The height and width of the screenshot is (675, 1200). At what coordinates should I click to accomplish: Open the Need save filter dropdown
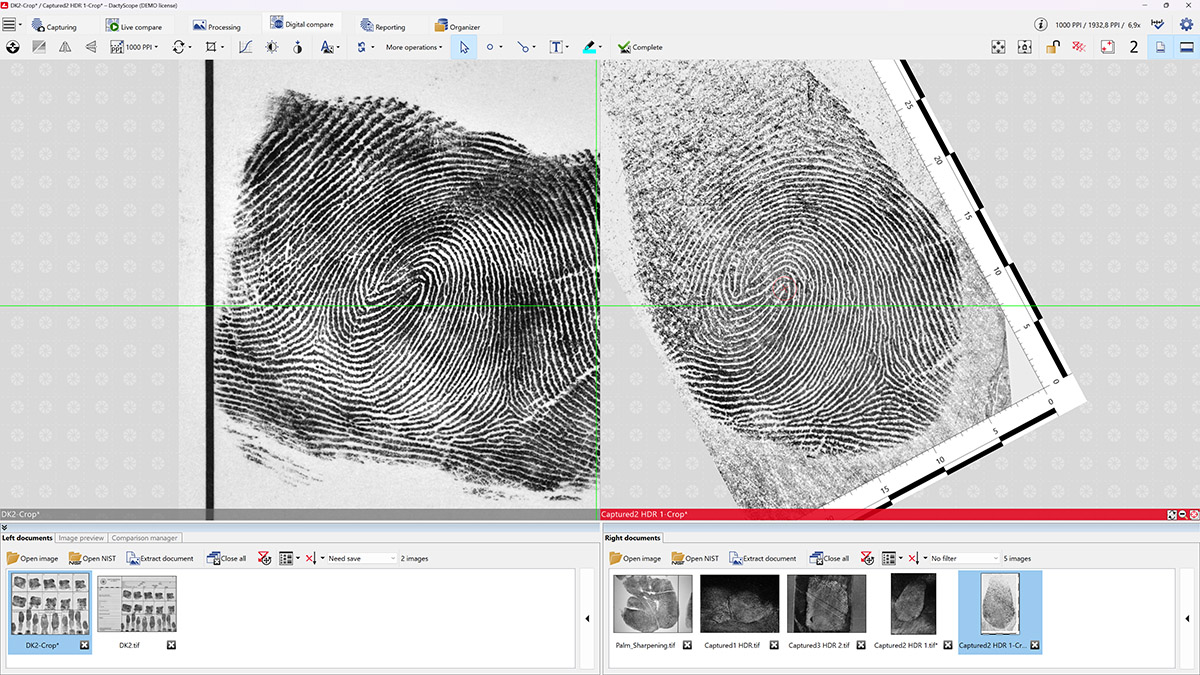pos(361,558)
